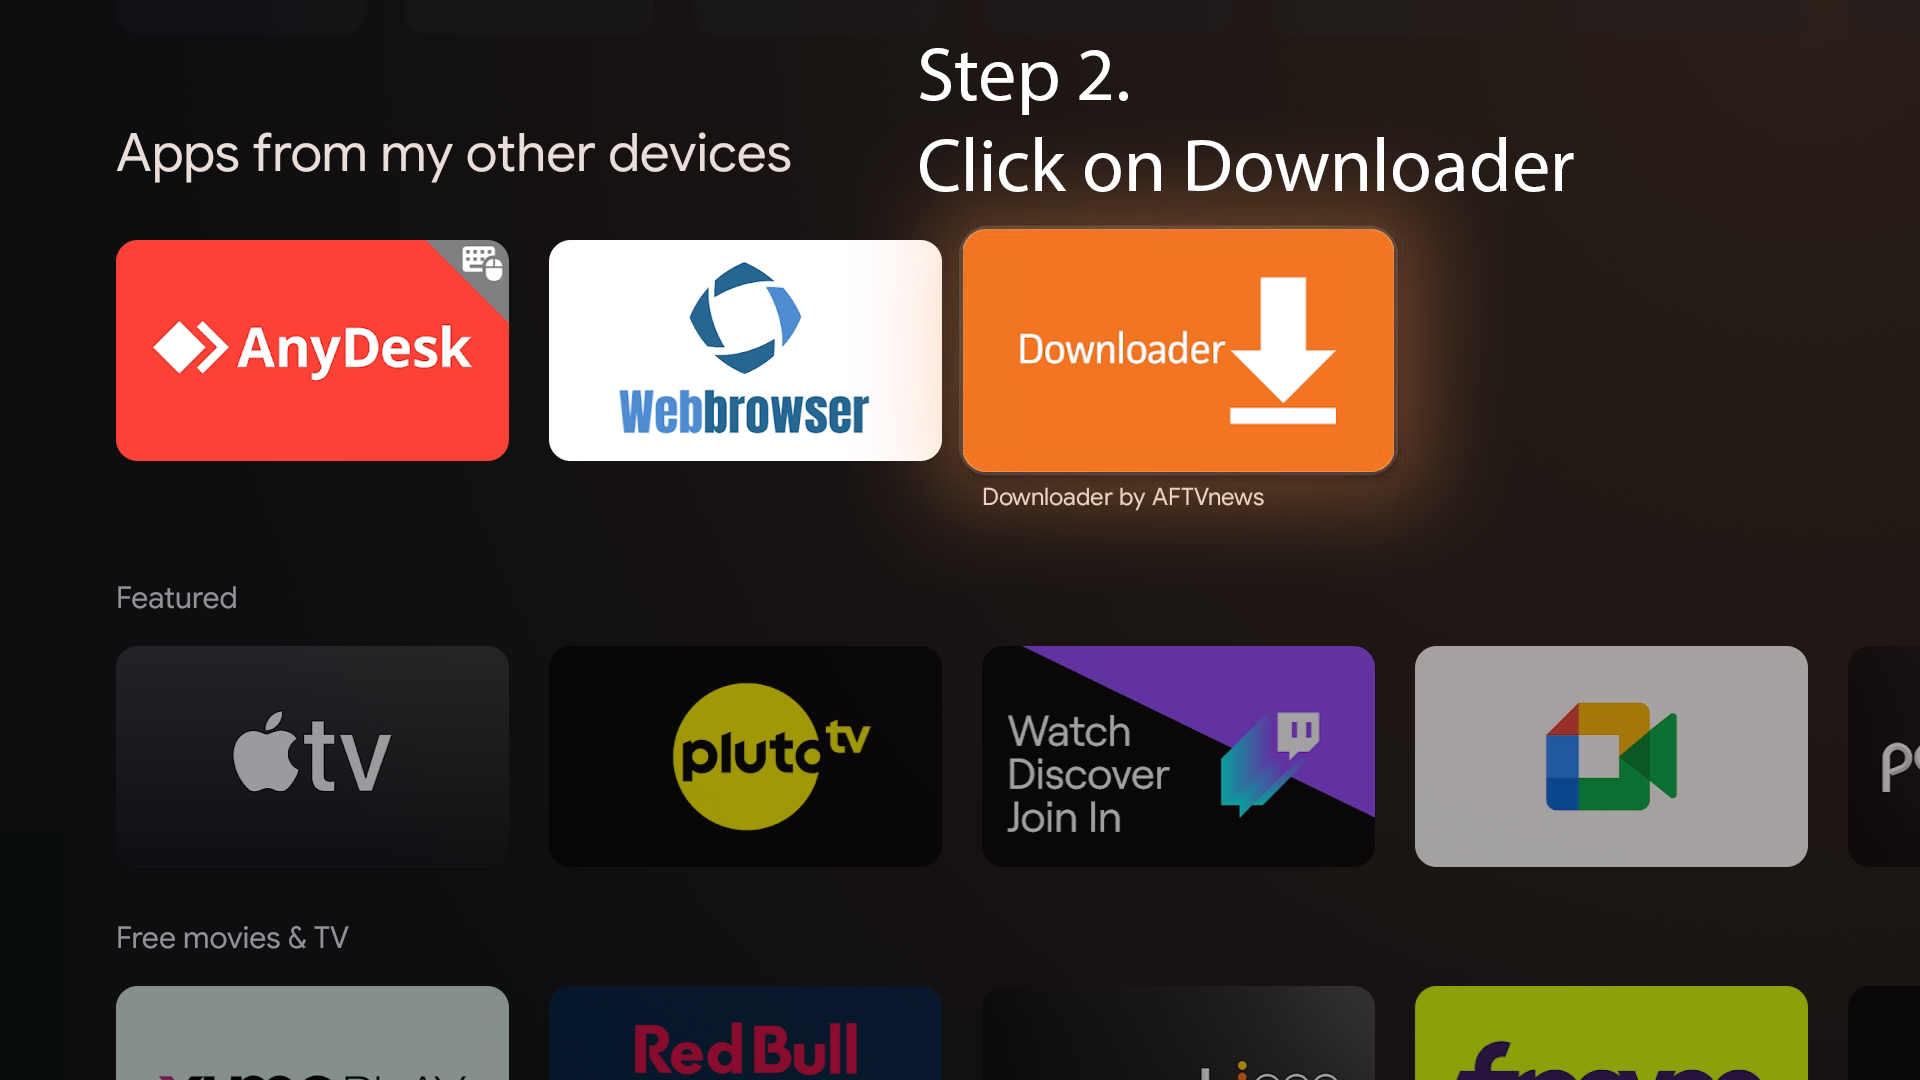Open the Featured section header
The width and height of the screenshot is (1920, 1080).
click(x=177, y=597)
